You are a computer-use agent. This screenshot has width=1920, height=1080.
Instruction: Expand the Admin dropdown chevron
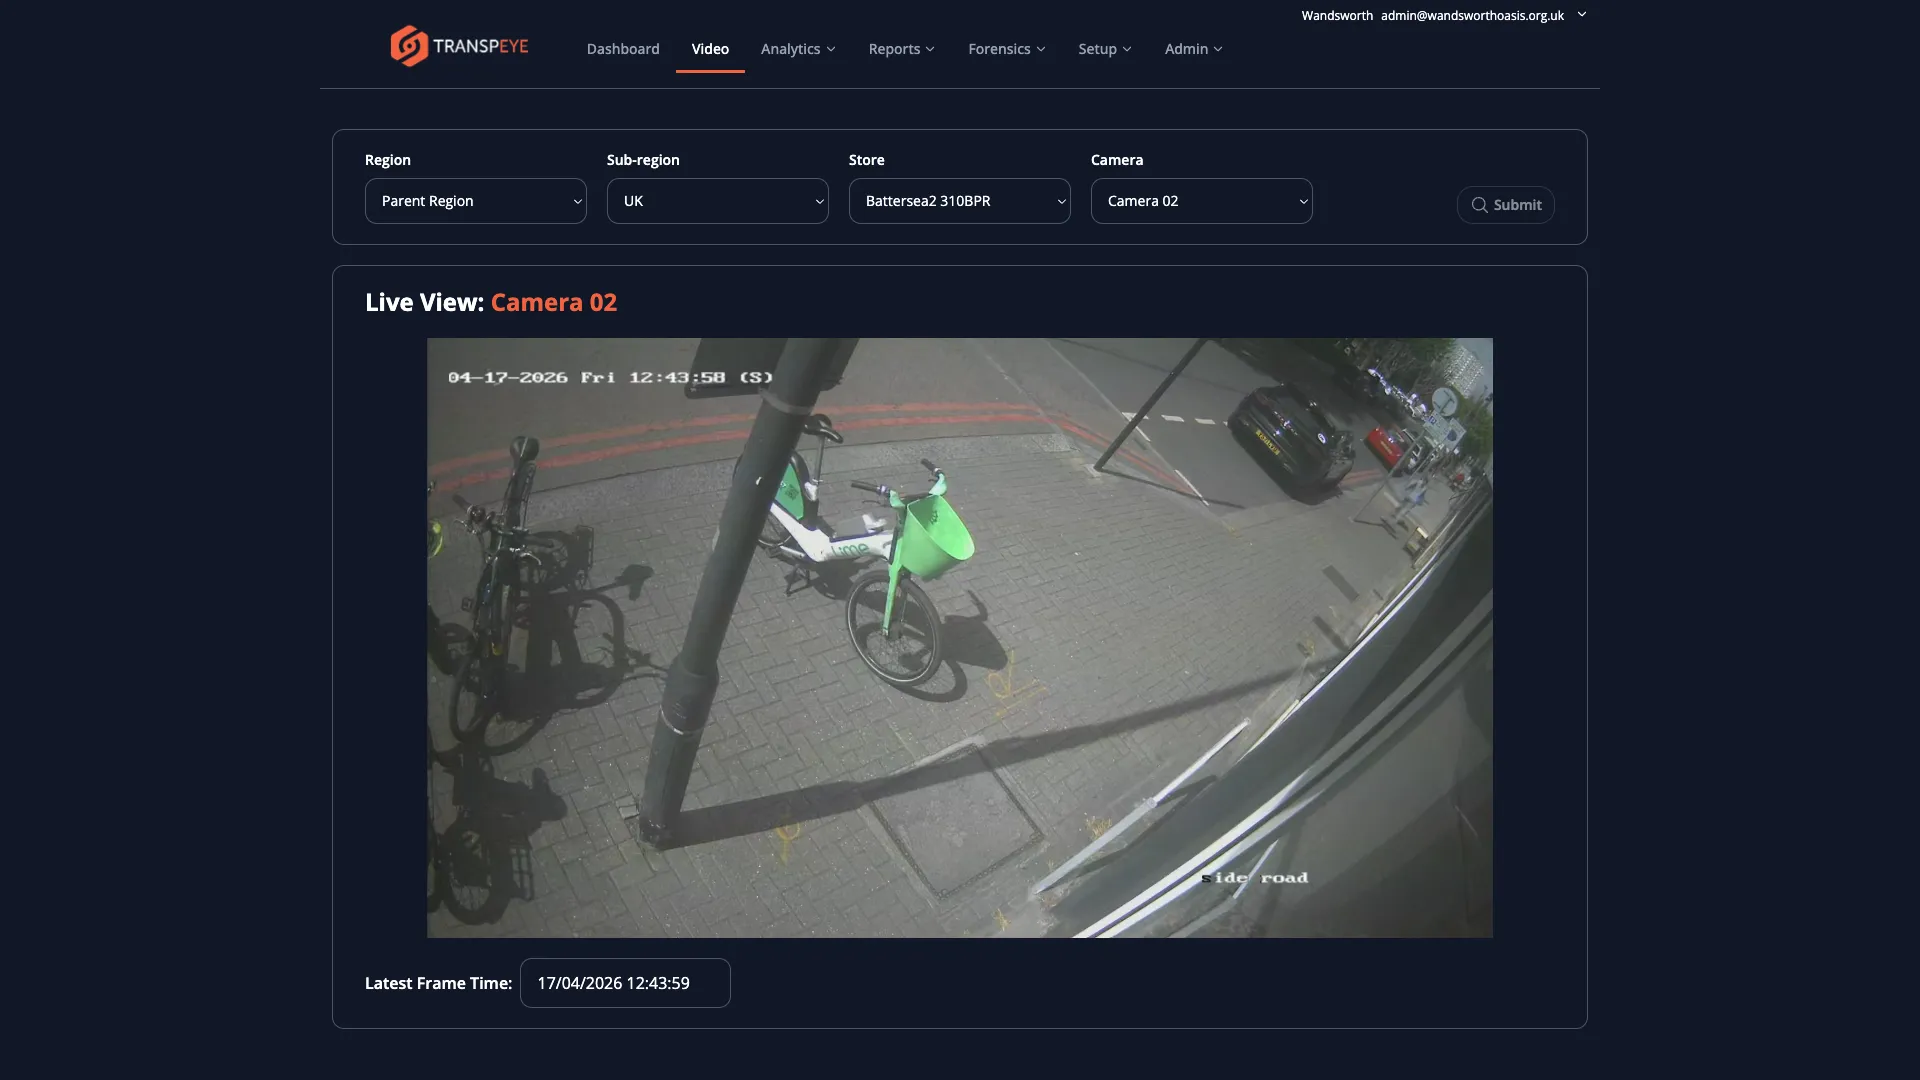click(1217, 48)
